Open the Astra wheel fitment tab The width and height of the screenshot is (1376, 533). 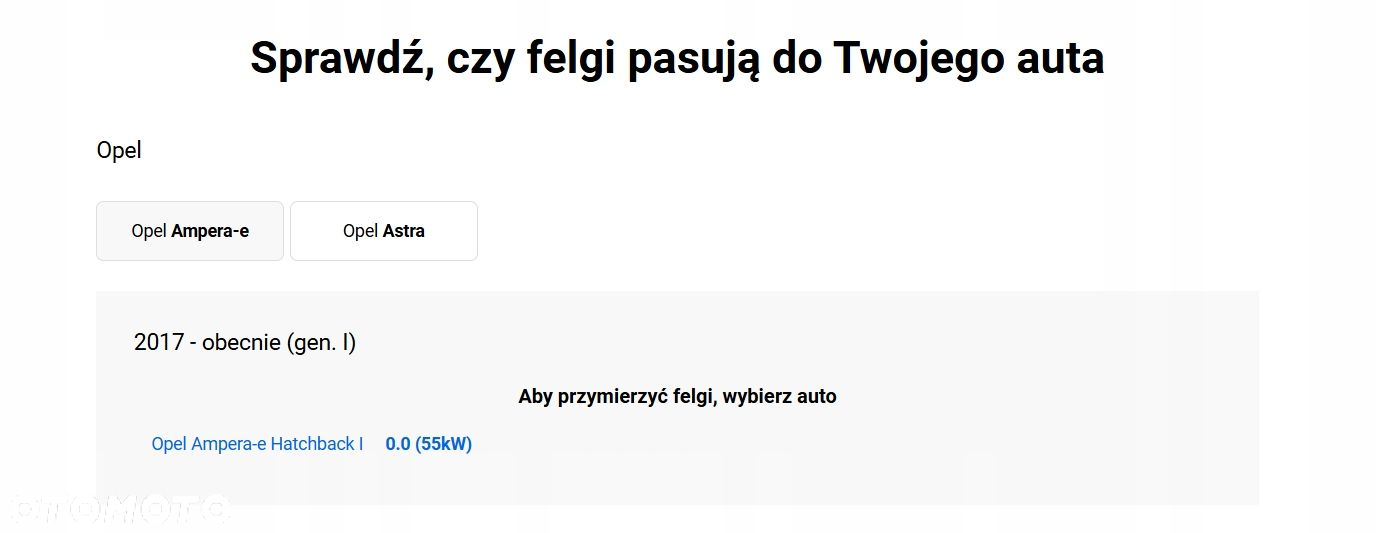pos(384,231)
